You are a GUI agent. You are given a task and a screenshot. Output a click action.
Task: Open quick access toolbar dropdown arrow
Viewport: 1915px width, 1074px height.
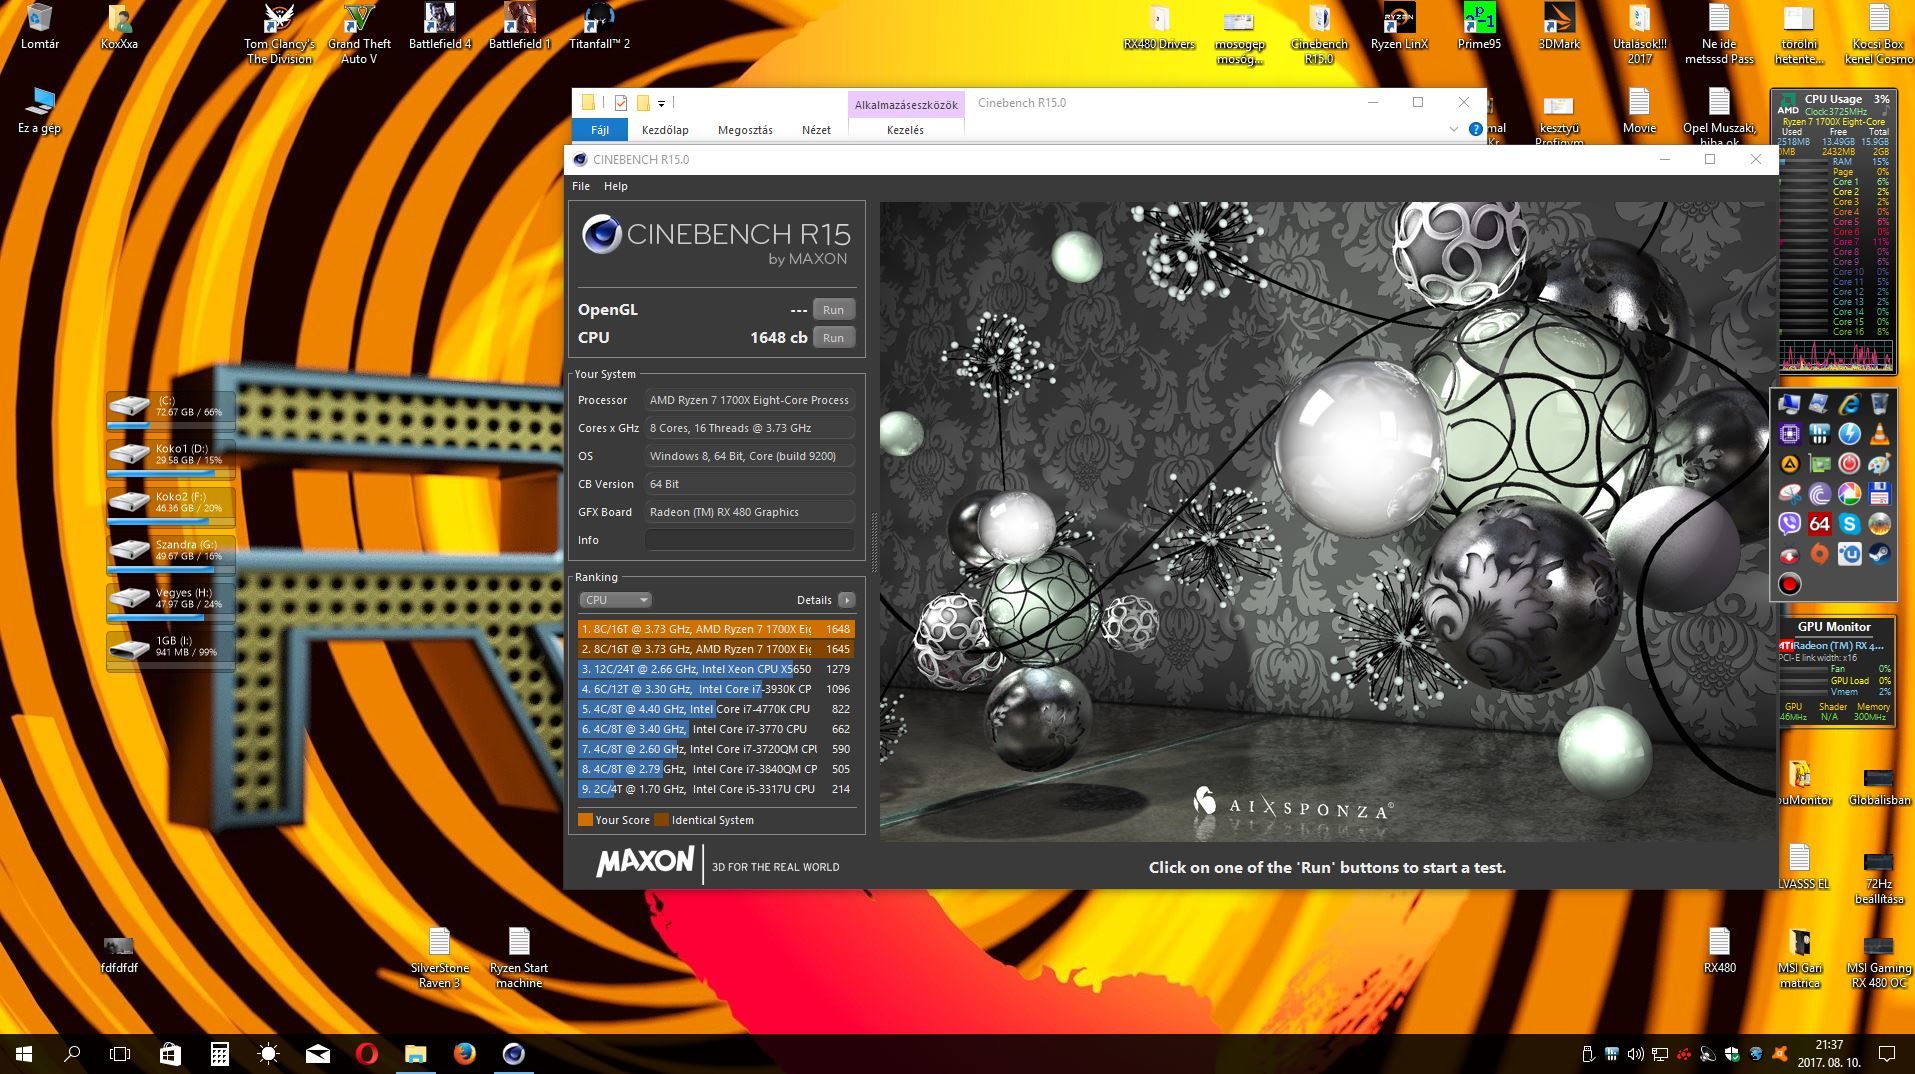(661, 103)
